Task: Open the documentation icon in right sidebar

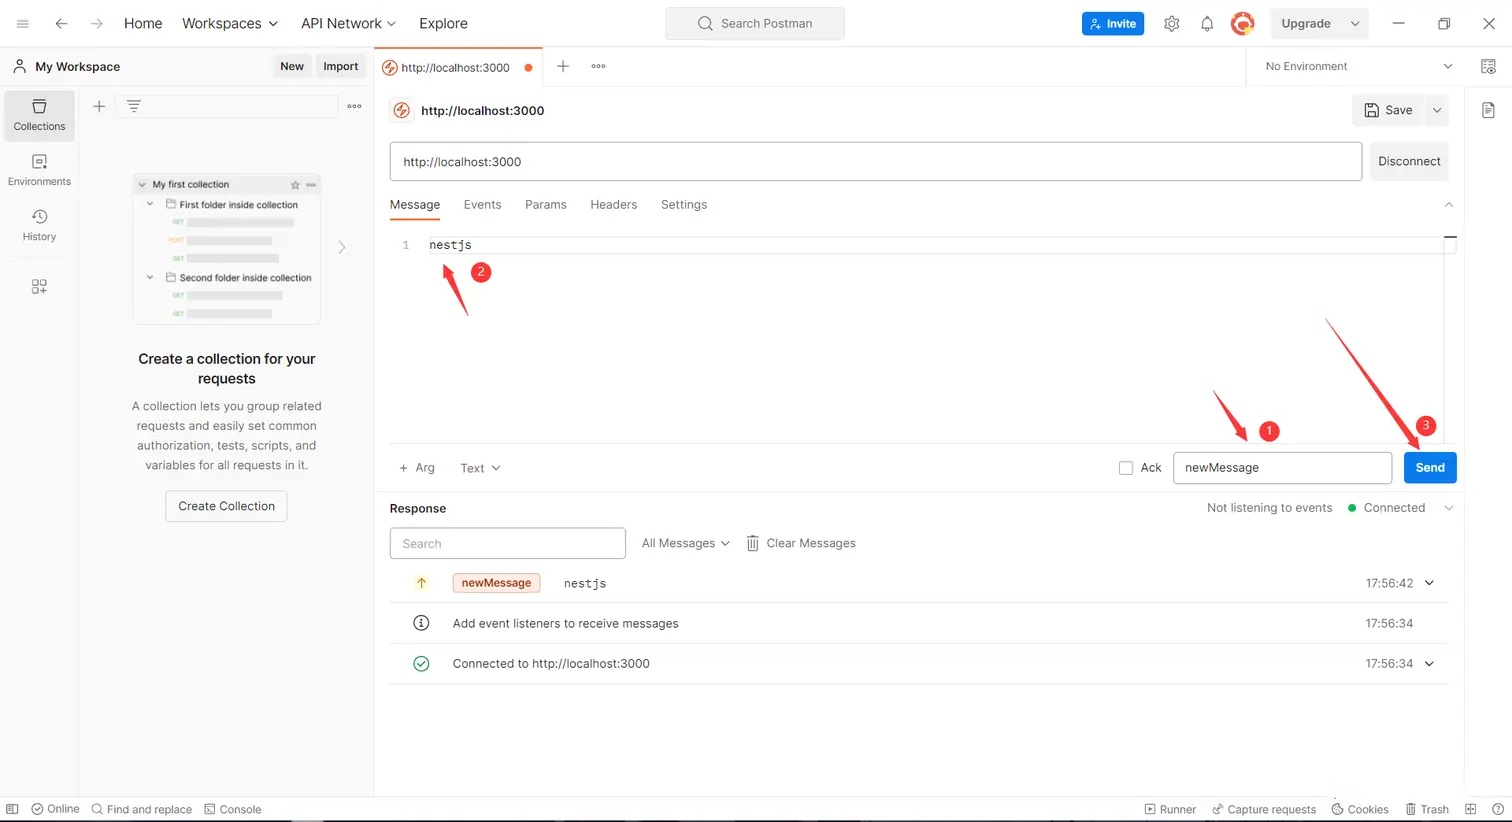Action: (1488, 110)
